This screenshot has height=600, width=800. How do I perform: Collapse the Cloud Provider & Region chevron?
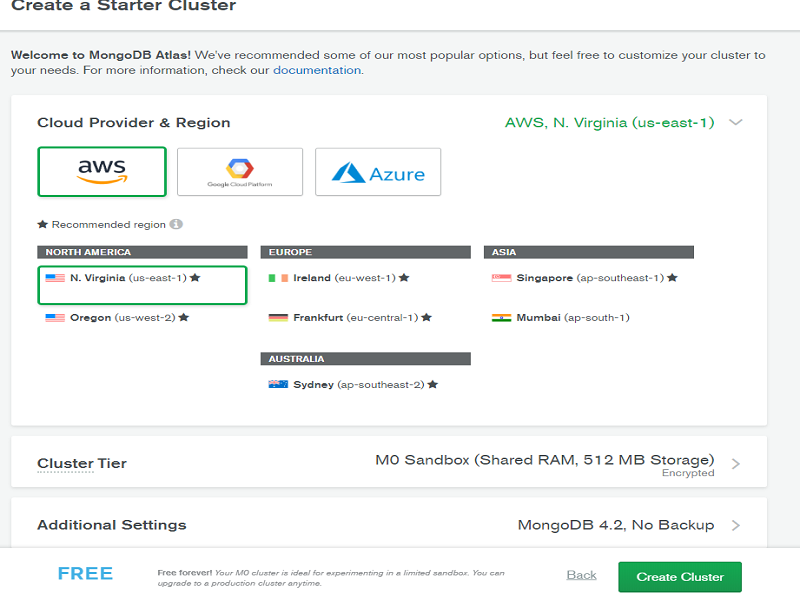(735, 122)
